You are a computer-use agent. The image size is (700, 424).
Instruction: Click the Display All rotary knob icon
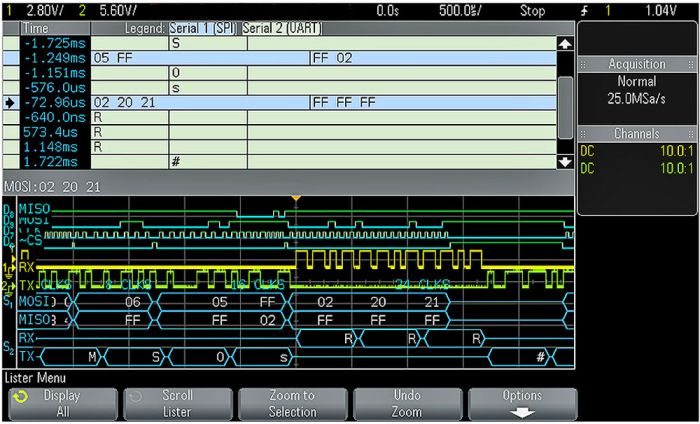point(21,396)
